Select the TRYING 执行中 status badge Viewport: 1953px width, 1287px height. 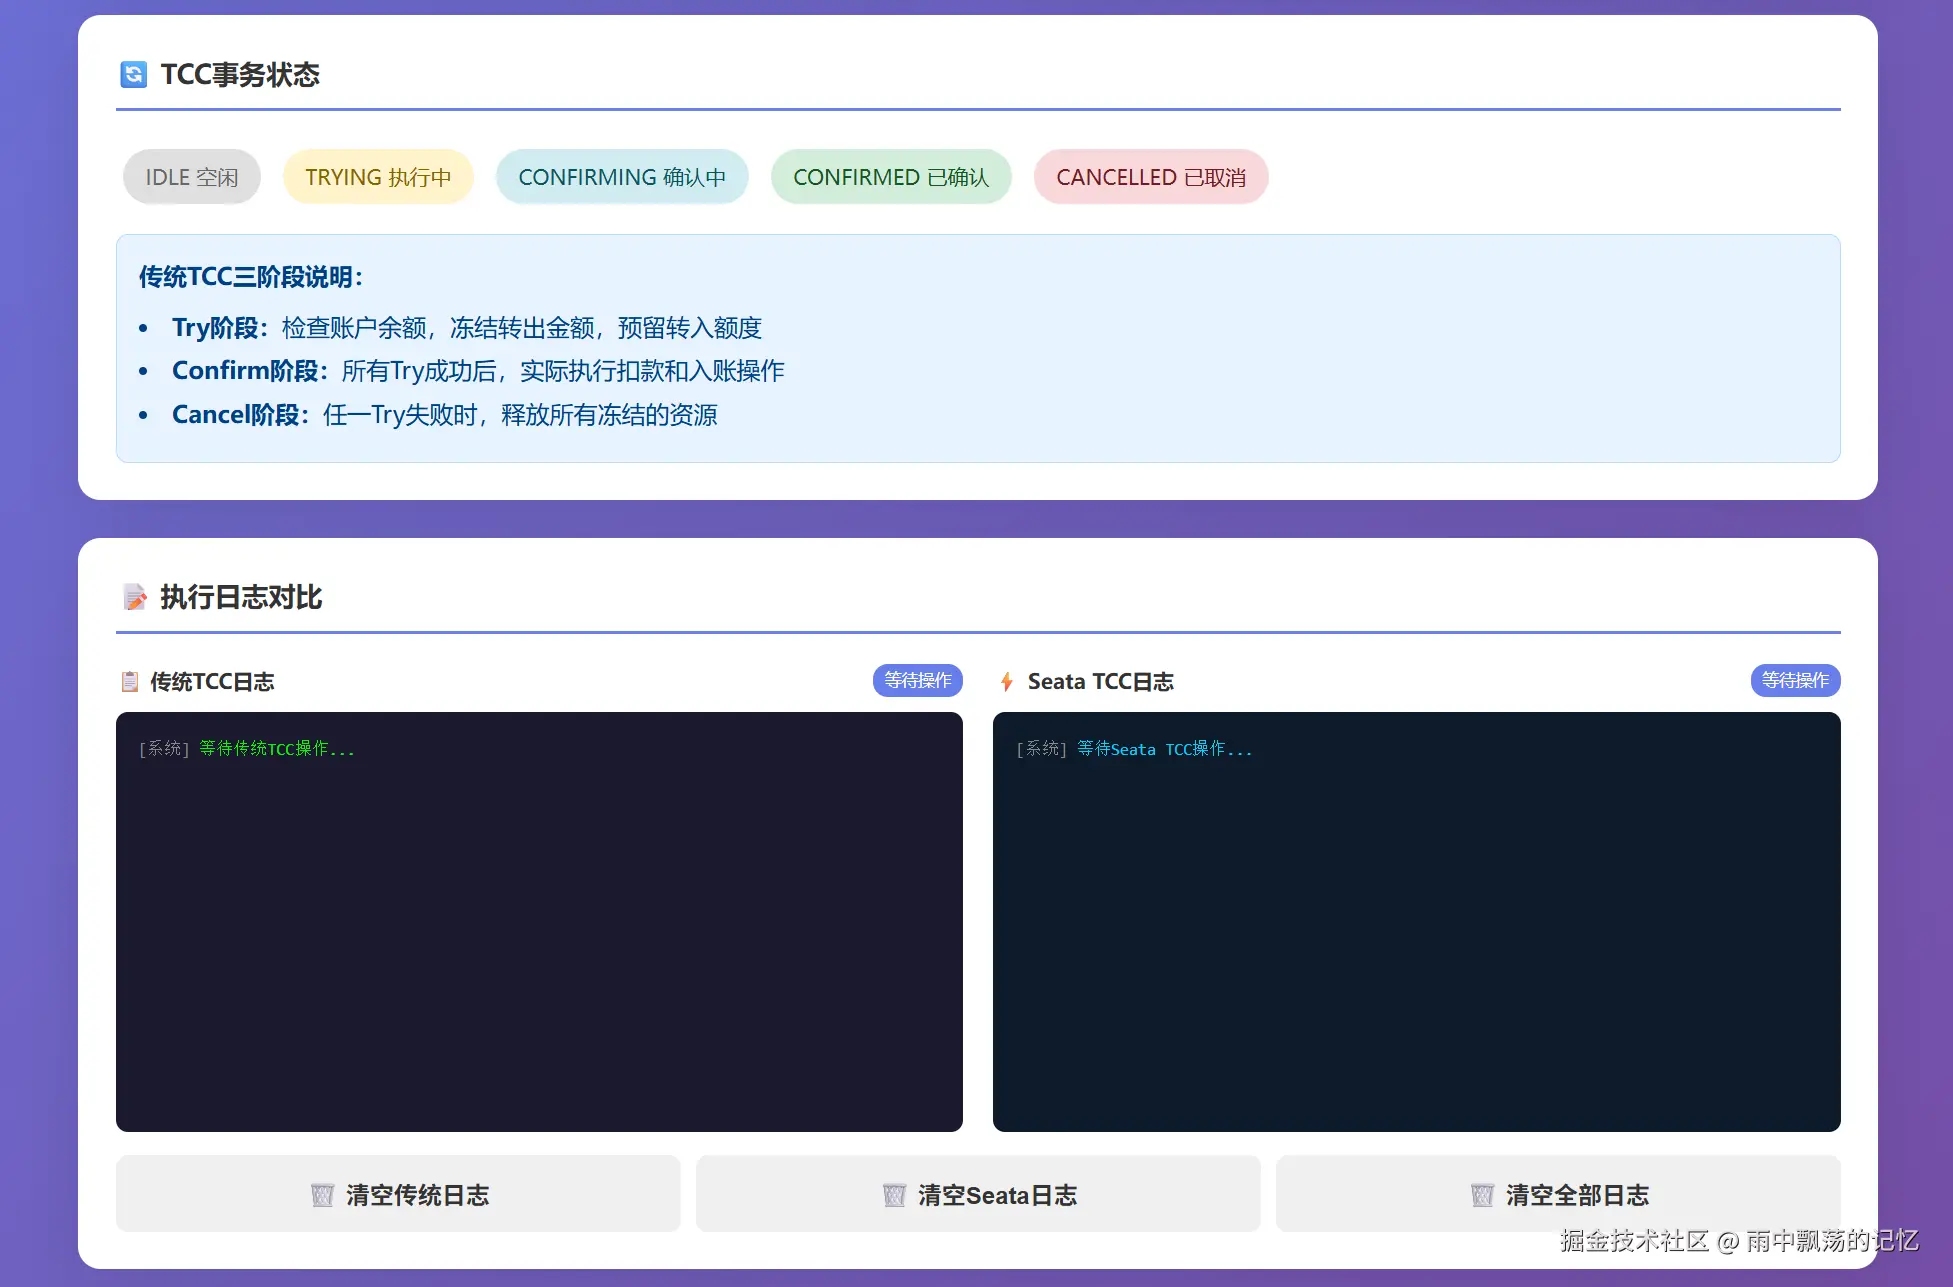(x=378, y=177)
